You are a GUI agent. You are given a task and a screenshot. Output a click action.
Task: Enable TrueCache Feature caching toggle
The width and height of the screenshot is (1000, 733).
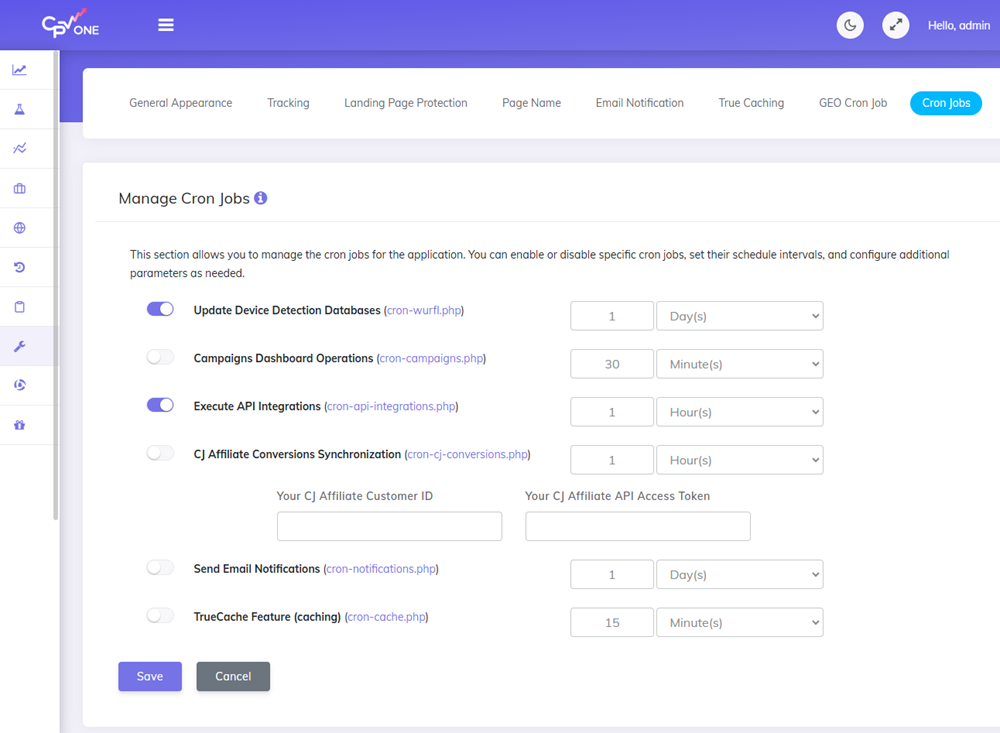[160, 616]
